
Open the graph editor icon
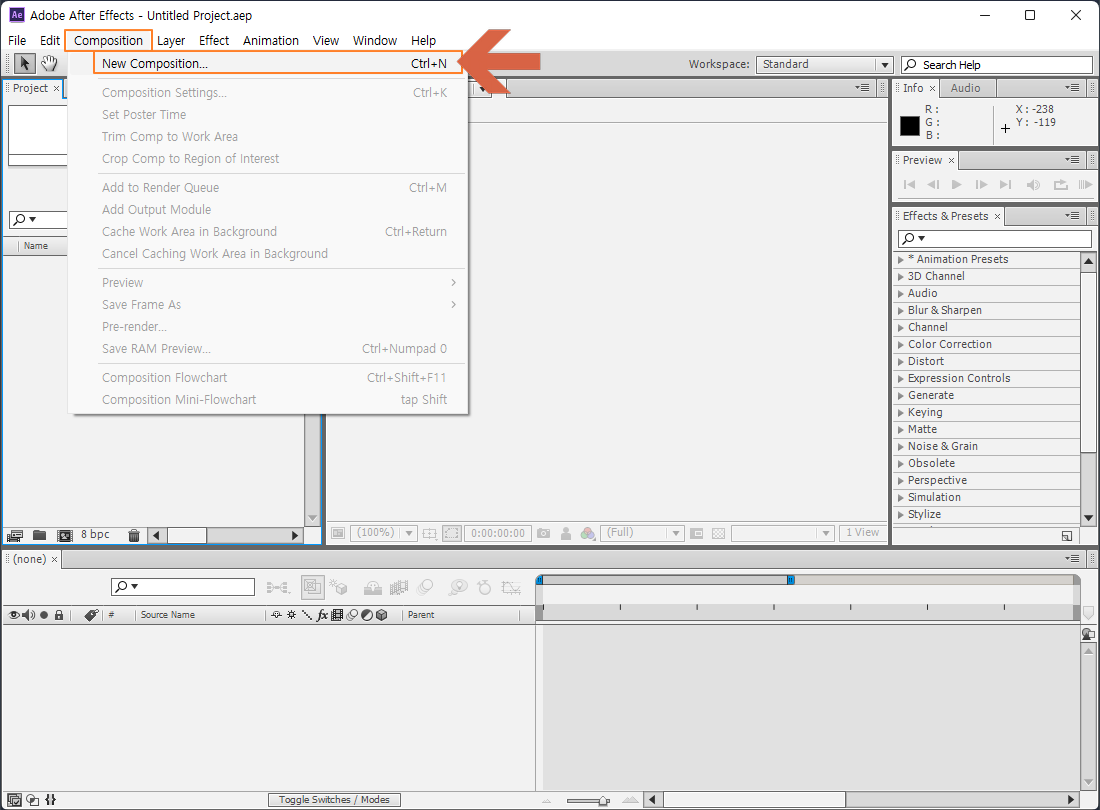click(x=511, y=588)
